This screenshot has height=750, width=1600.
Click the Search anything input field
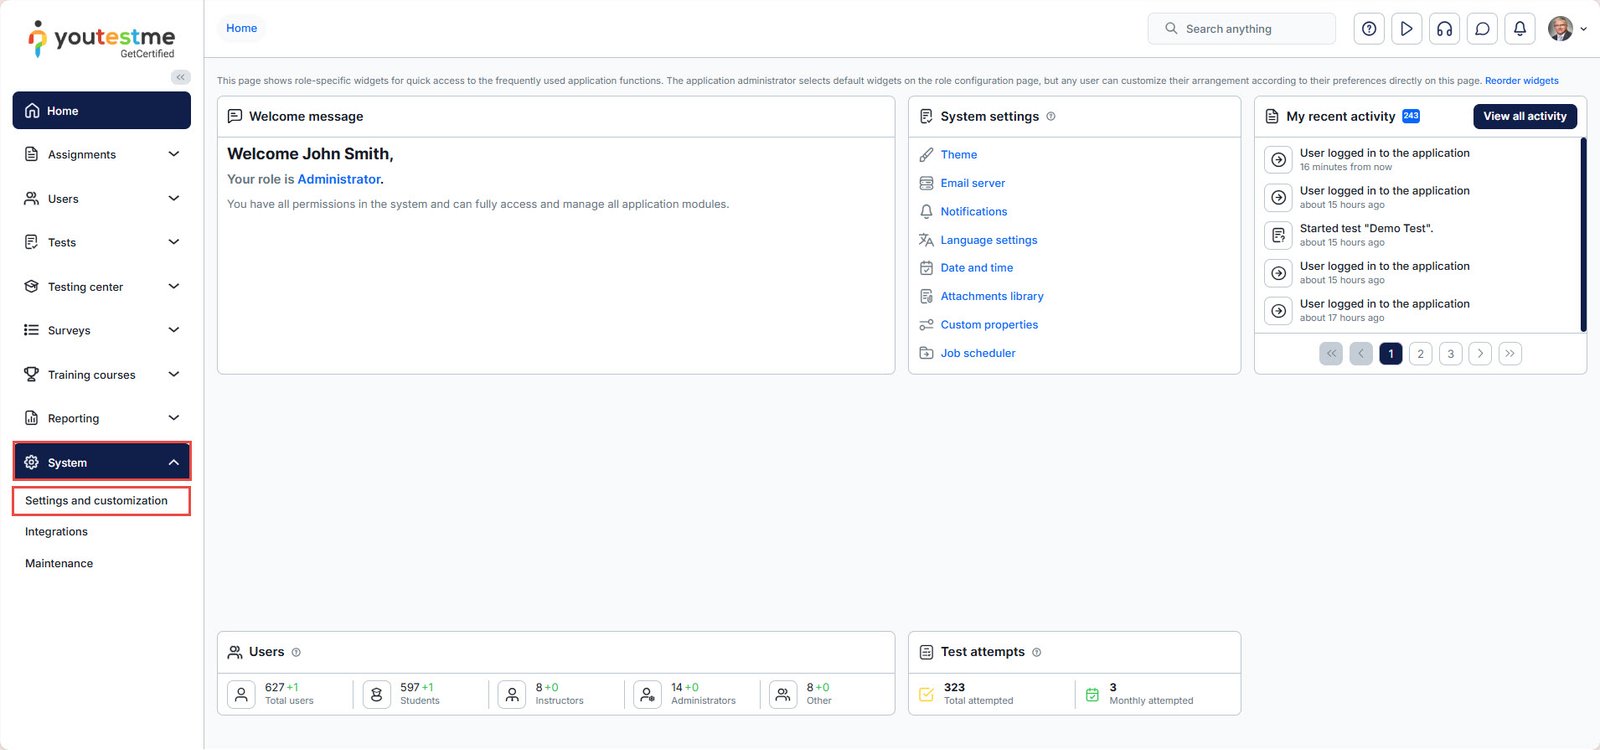[1250, 29]
